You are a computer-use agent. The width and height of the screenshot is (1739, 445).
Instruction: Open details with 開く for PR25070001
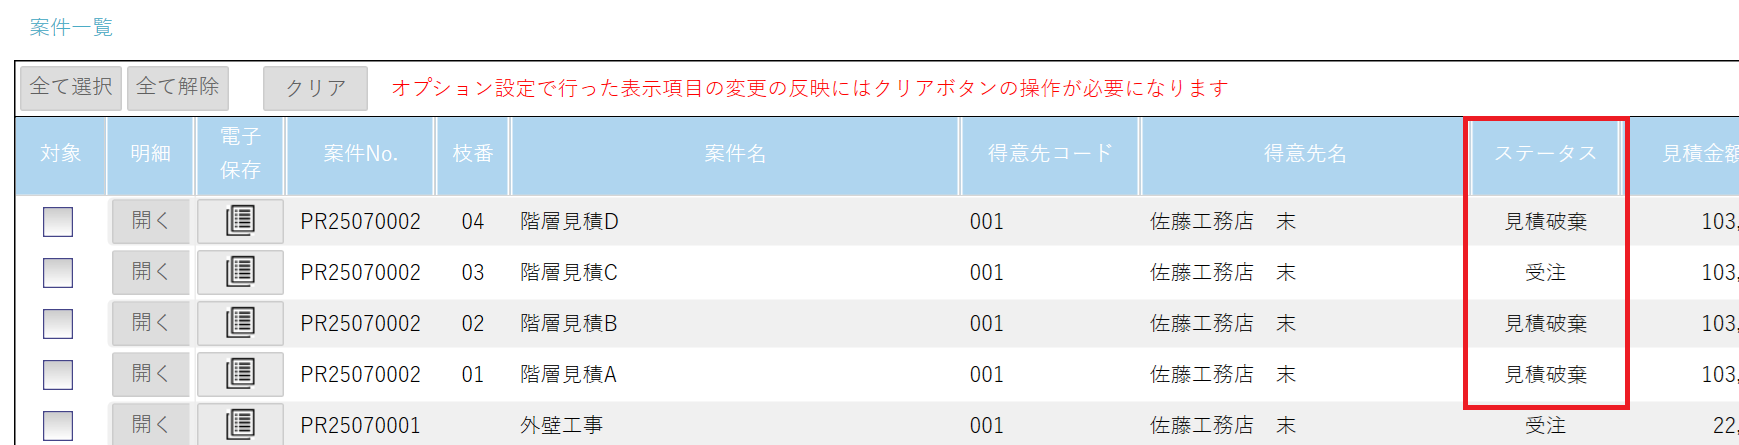pyautogui.click(x=150, y=424)
